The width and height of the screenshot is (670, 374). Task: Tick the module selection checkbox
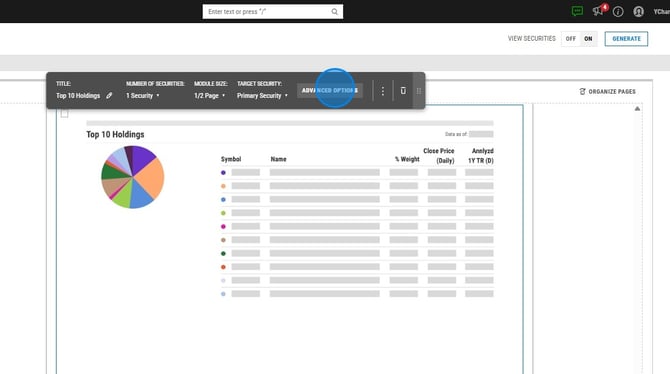(65, 114)
